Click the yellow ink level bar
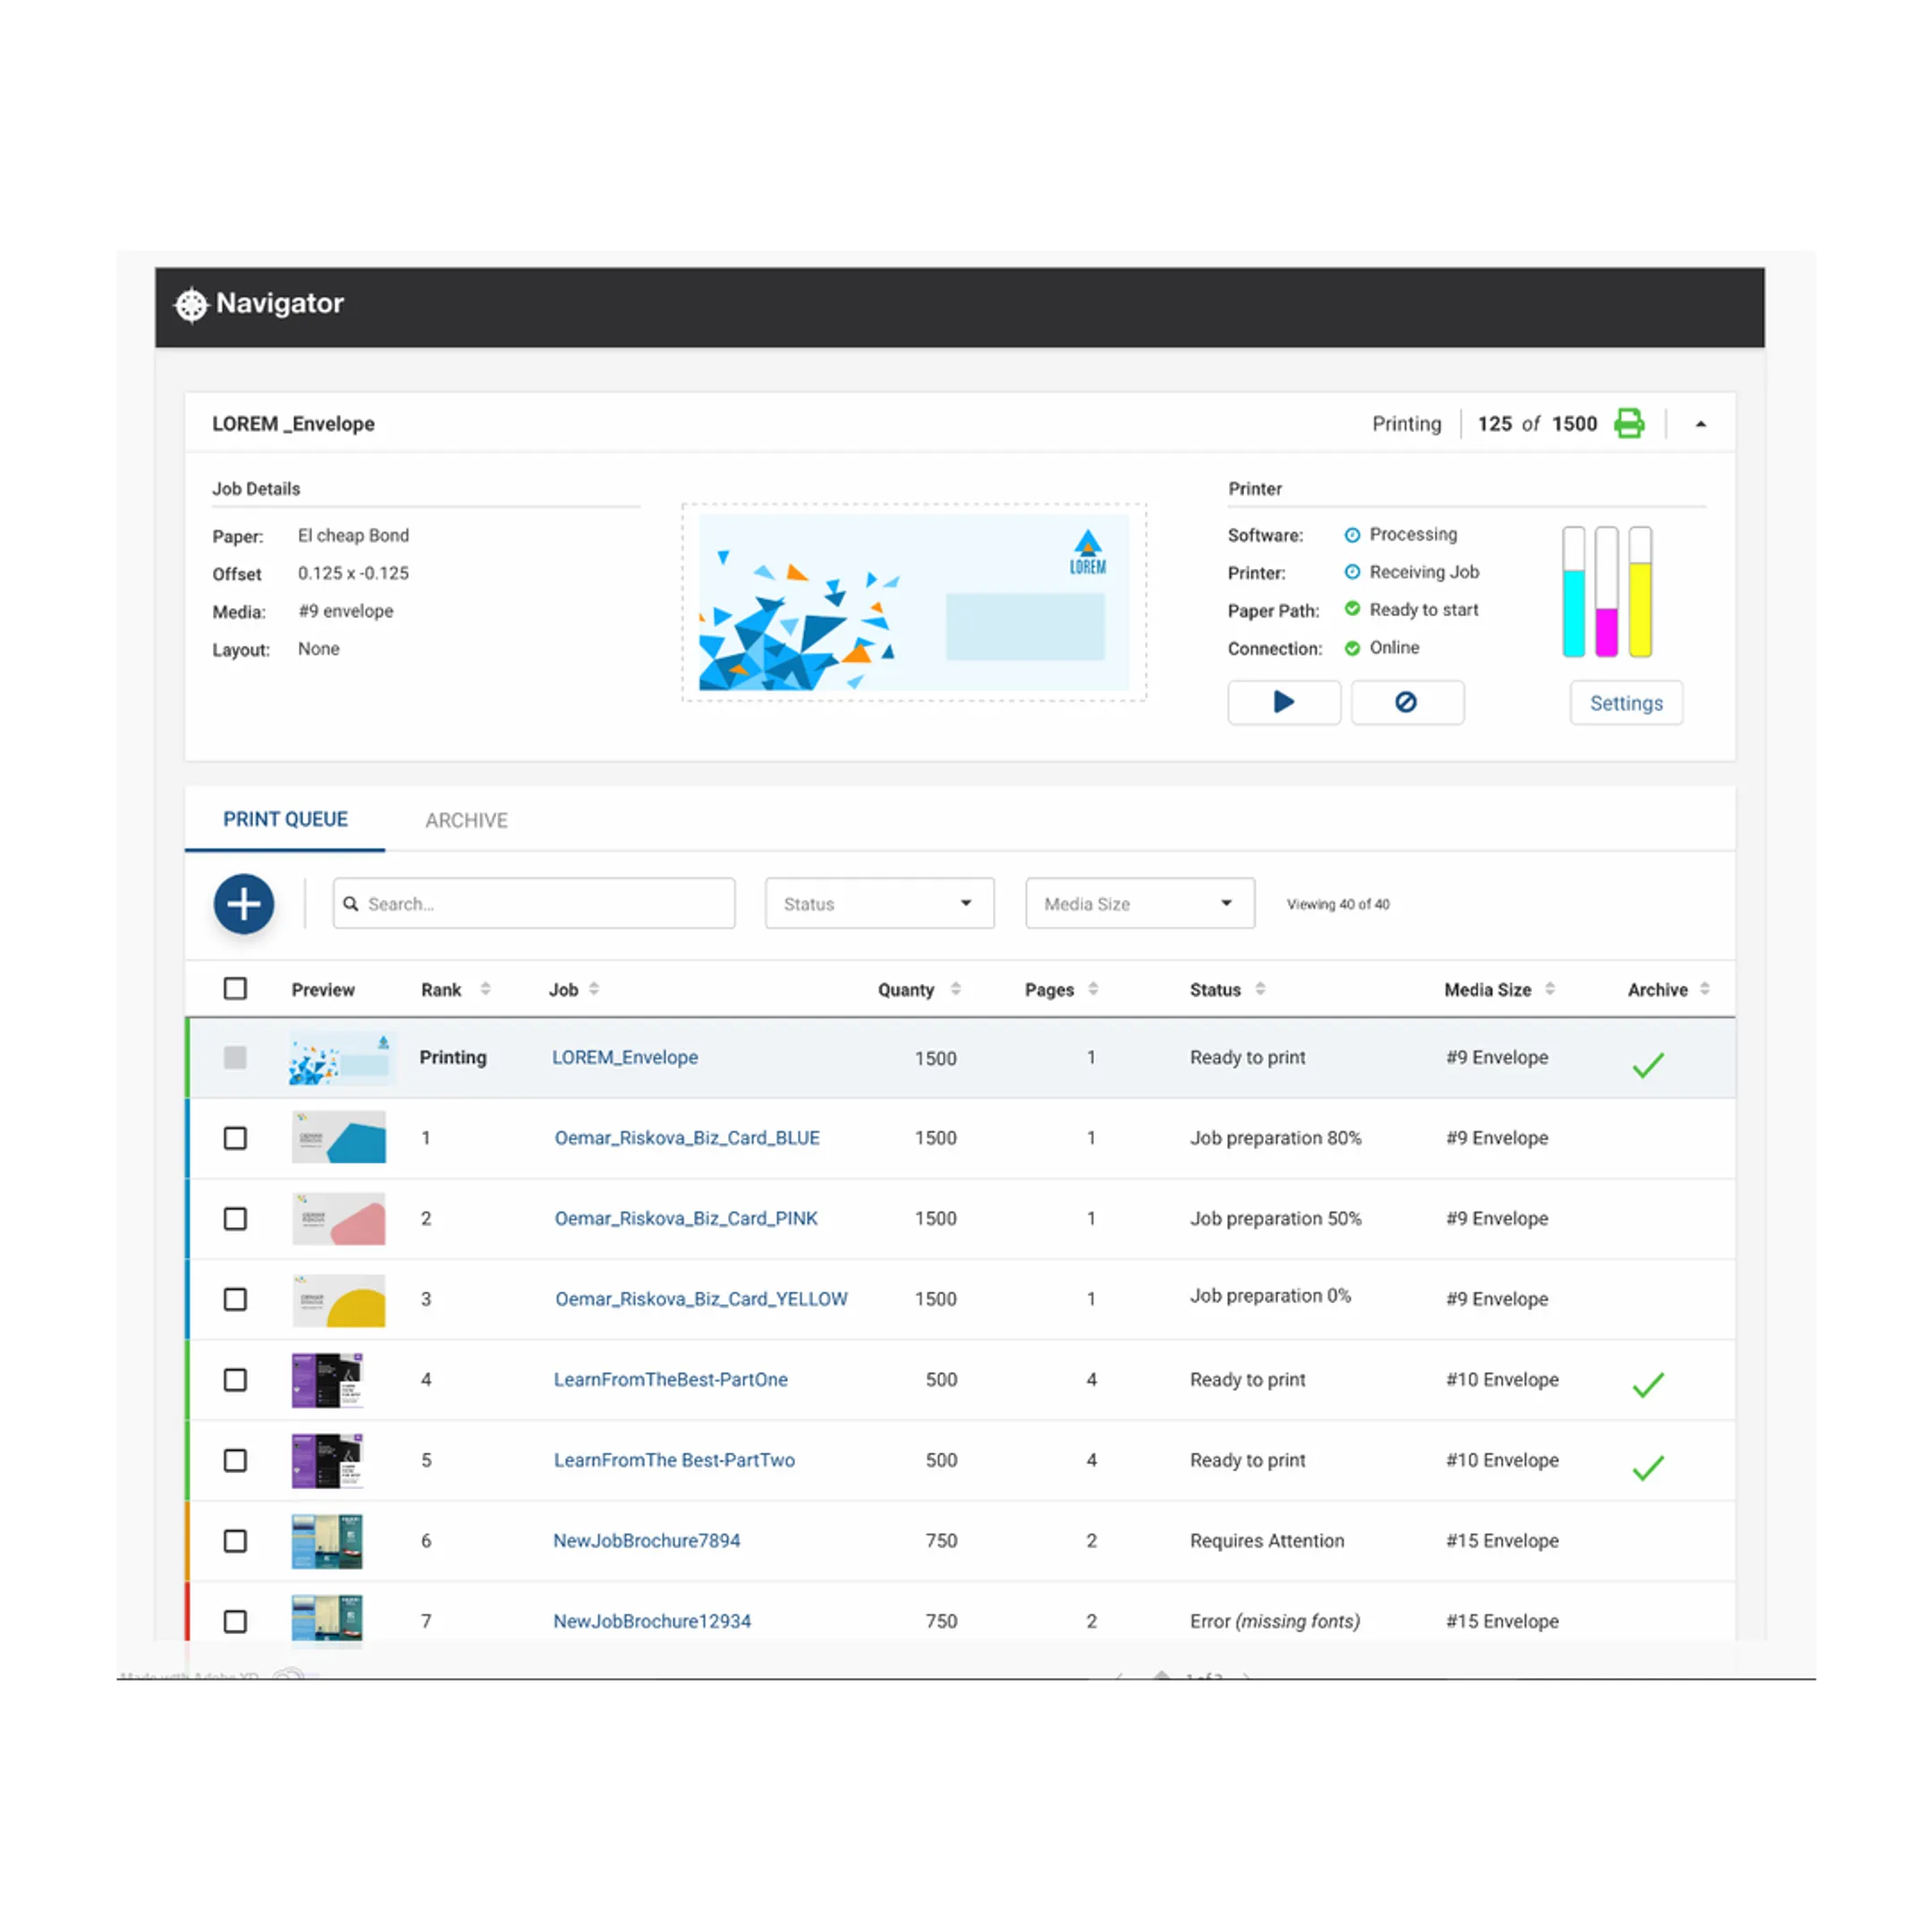 [1640, 591]
